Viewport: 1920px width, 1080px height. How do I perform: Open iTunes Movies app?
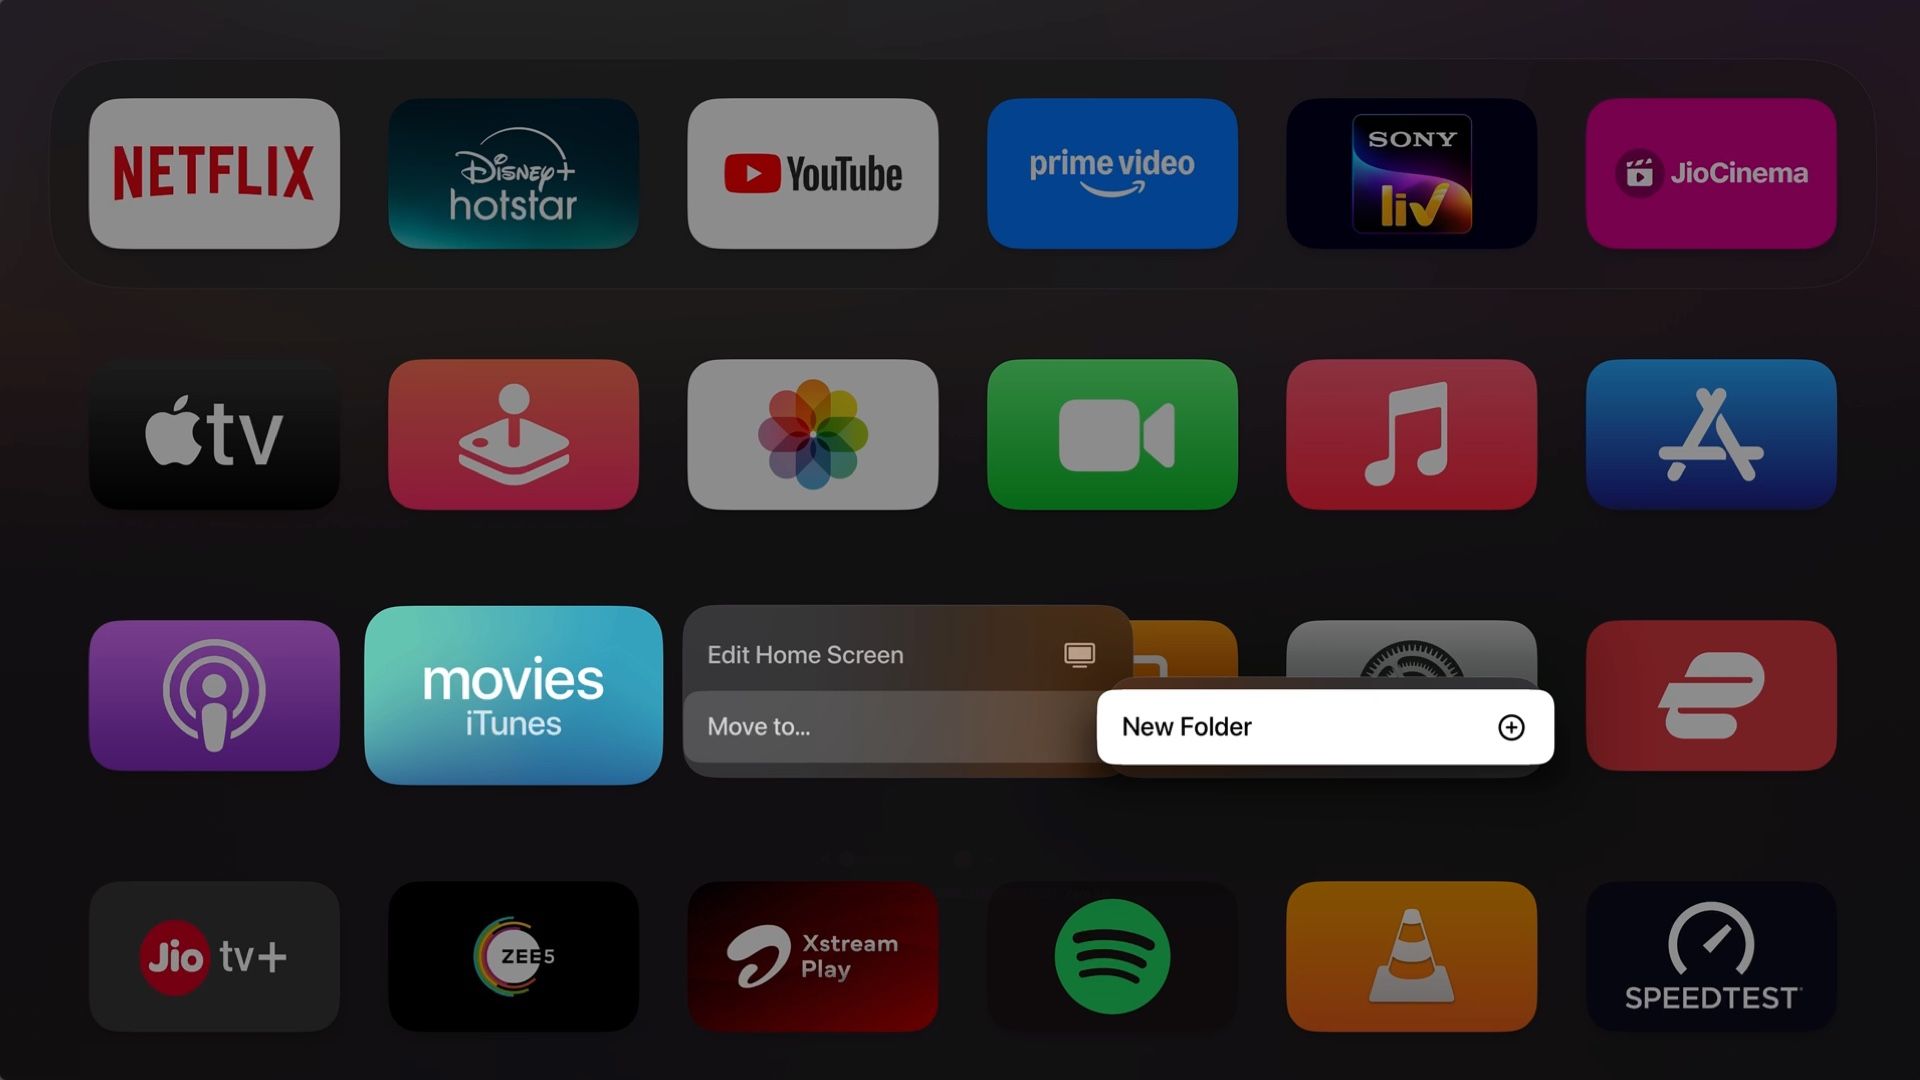[513, 694]
